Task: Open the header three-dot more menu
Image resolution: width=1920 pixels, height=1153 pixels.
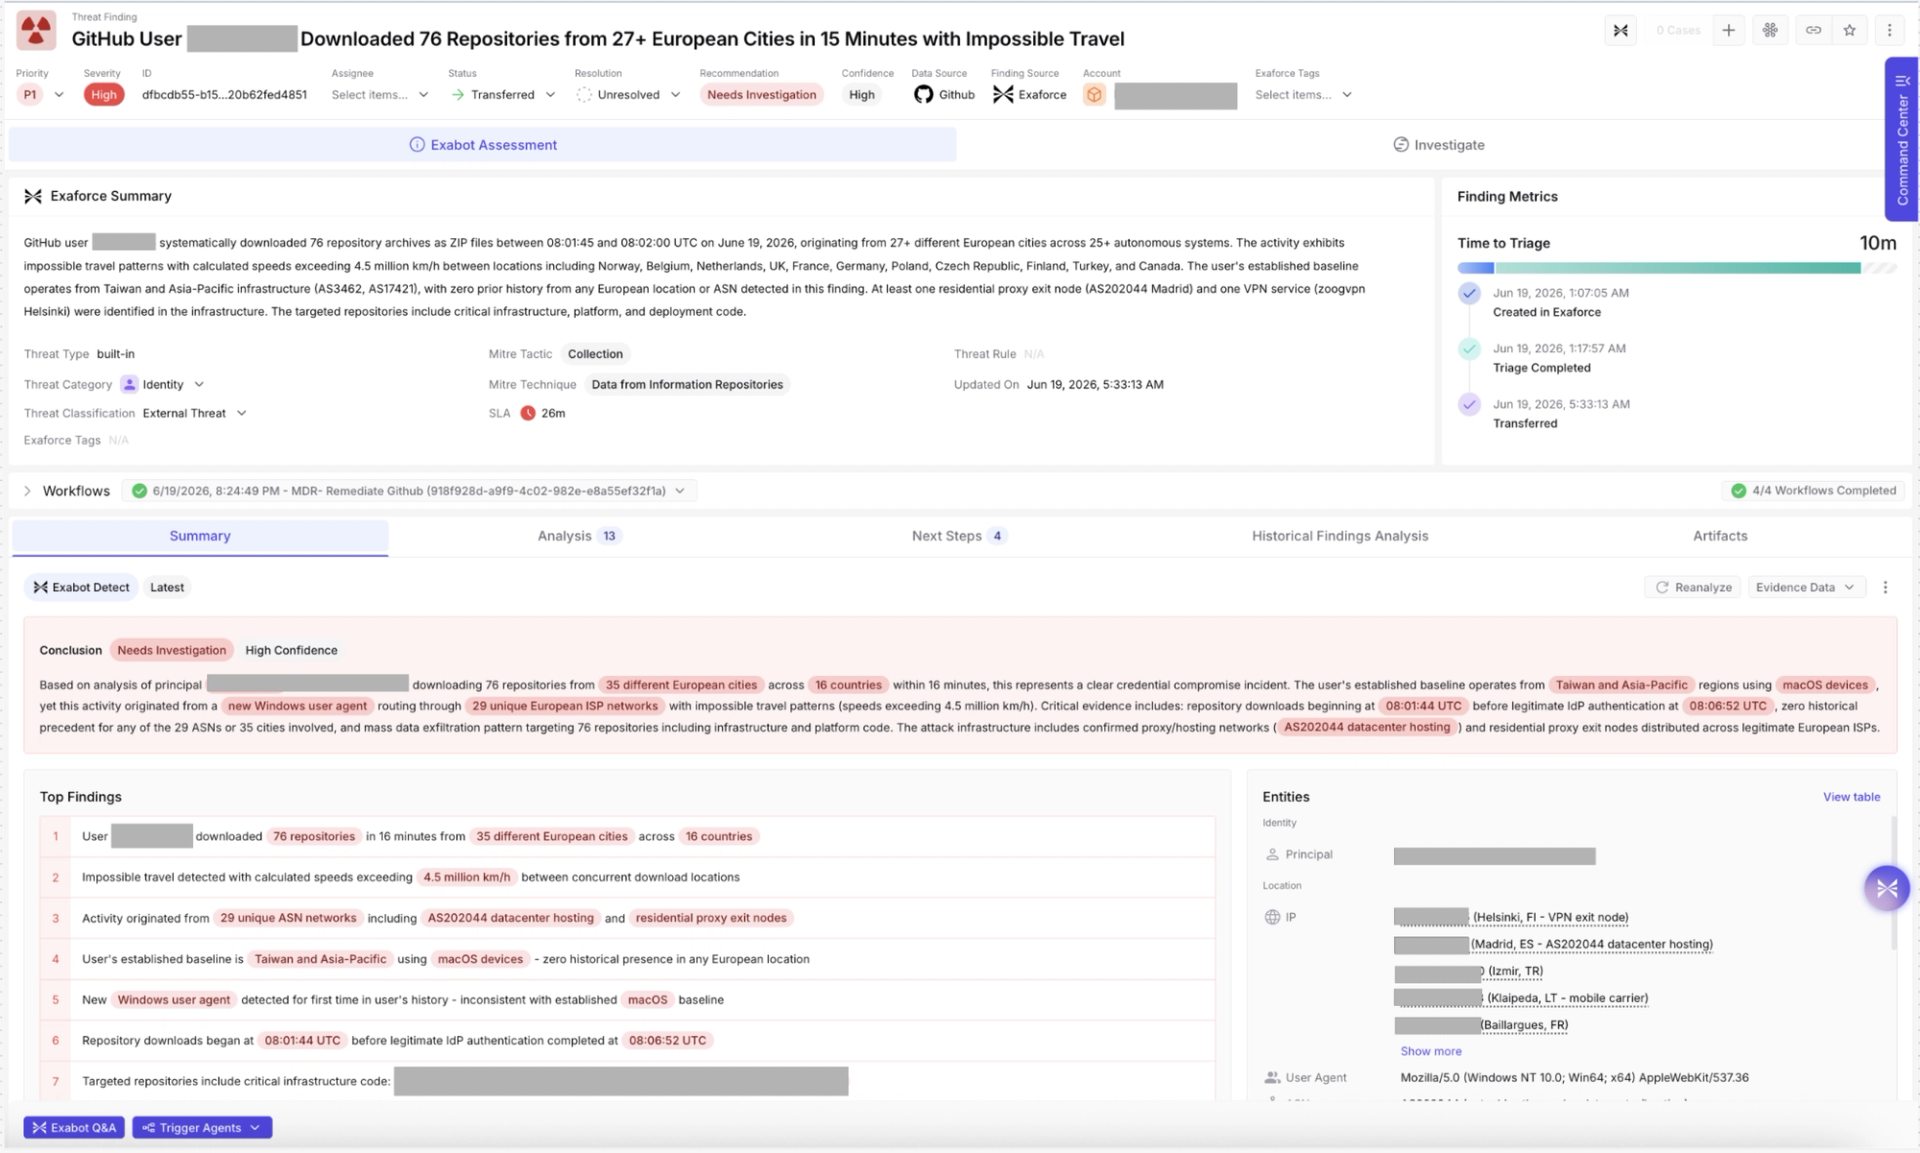Action: [1889, 30]
